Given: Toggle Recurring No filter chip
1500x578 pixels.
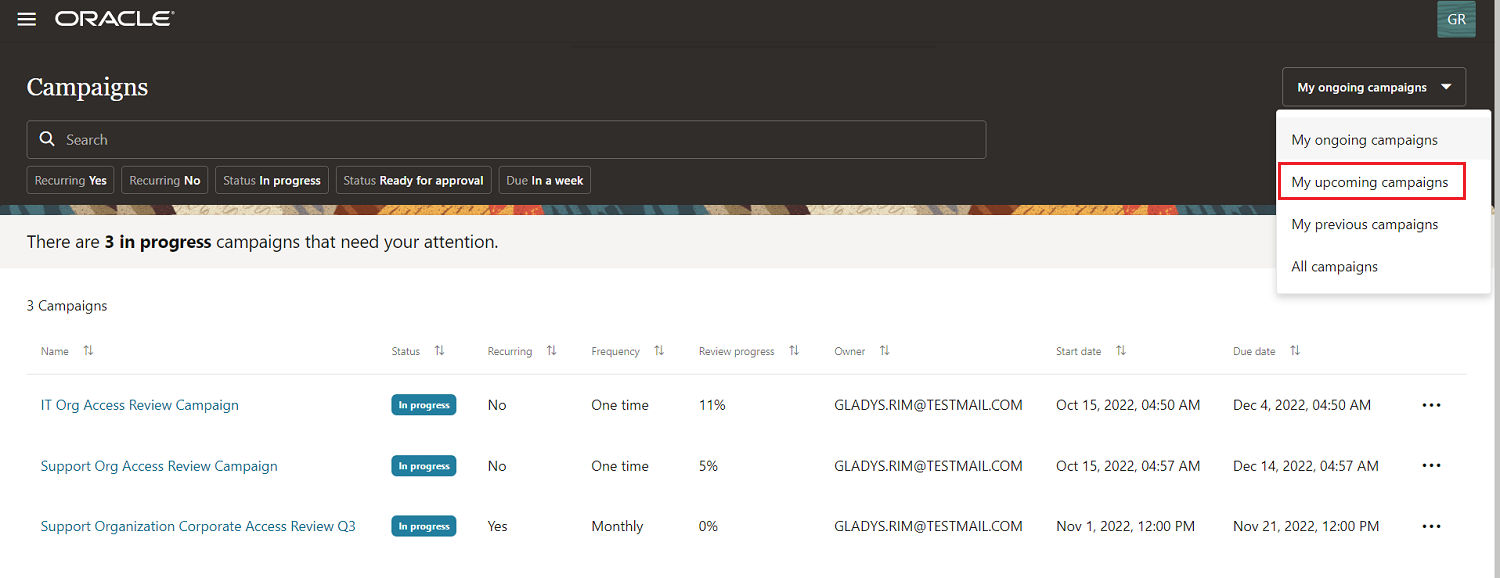Looking at the screenshot, I should tap(165, 180).
